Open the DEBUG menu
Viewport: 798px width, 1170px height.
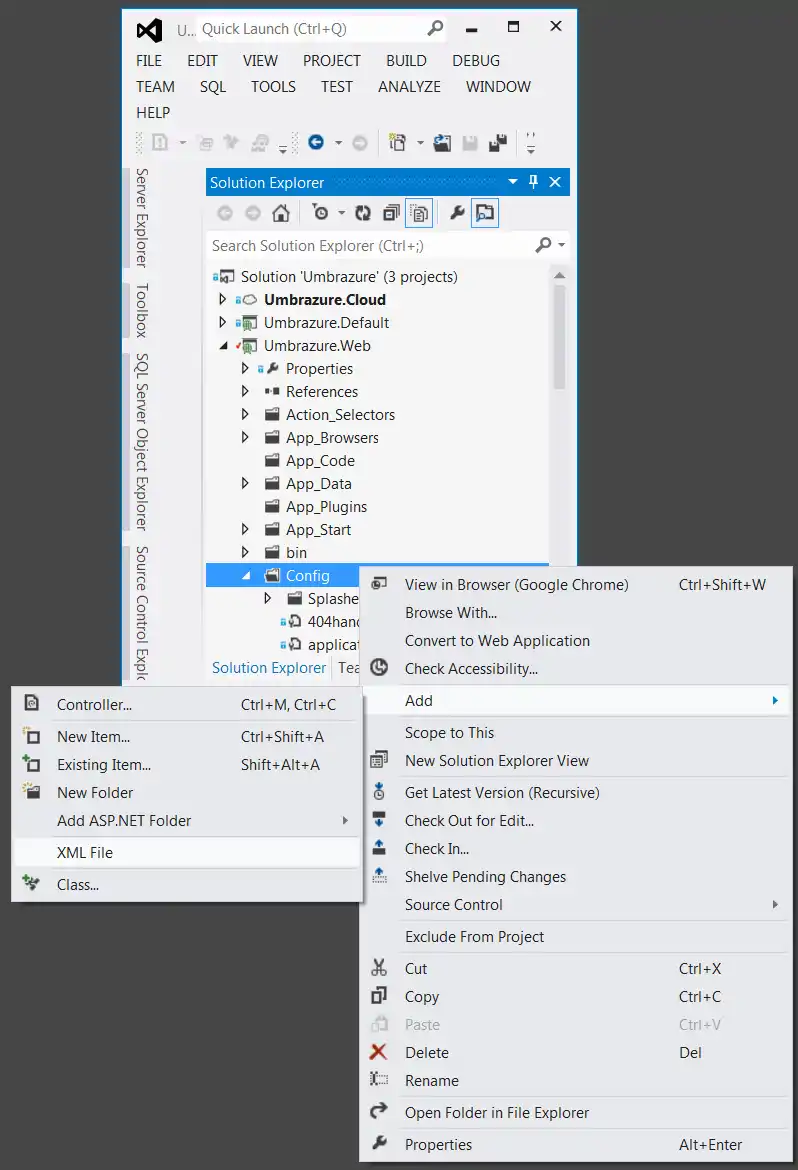tap(476, 61)
